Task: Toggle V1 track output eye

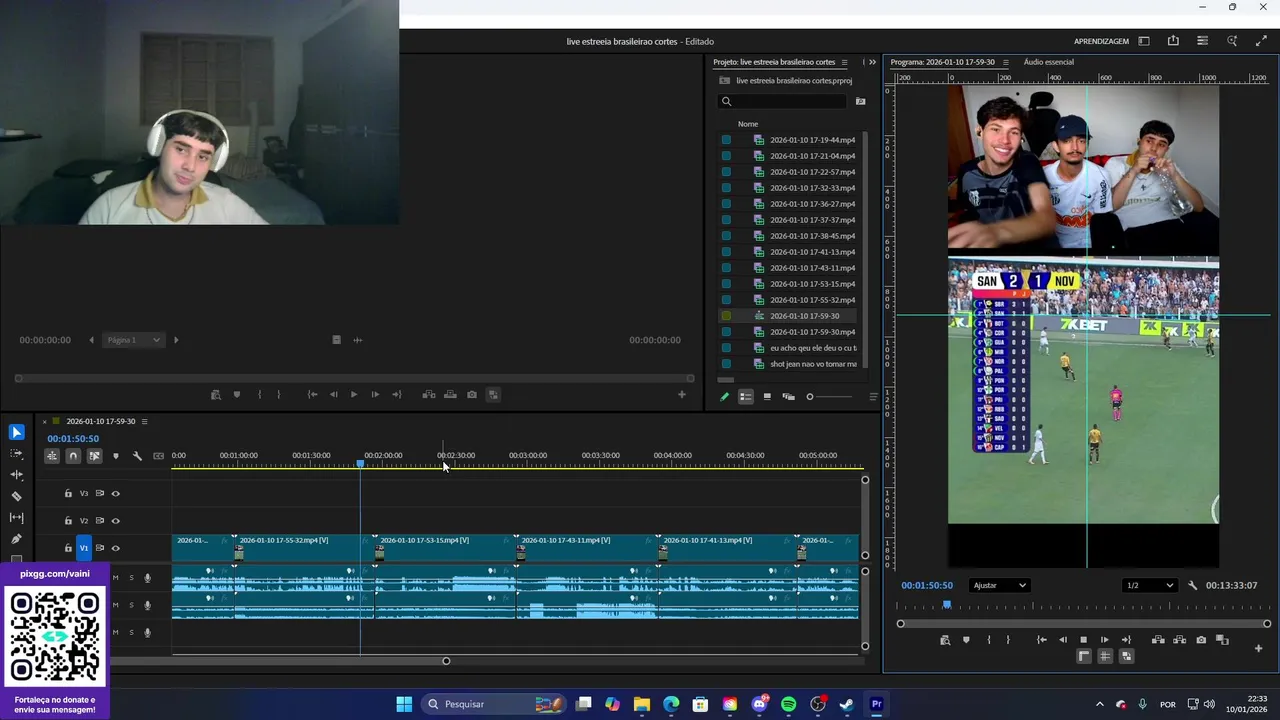Action: point(115,548)
